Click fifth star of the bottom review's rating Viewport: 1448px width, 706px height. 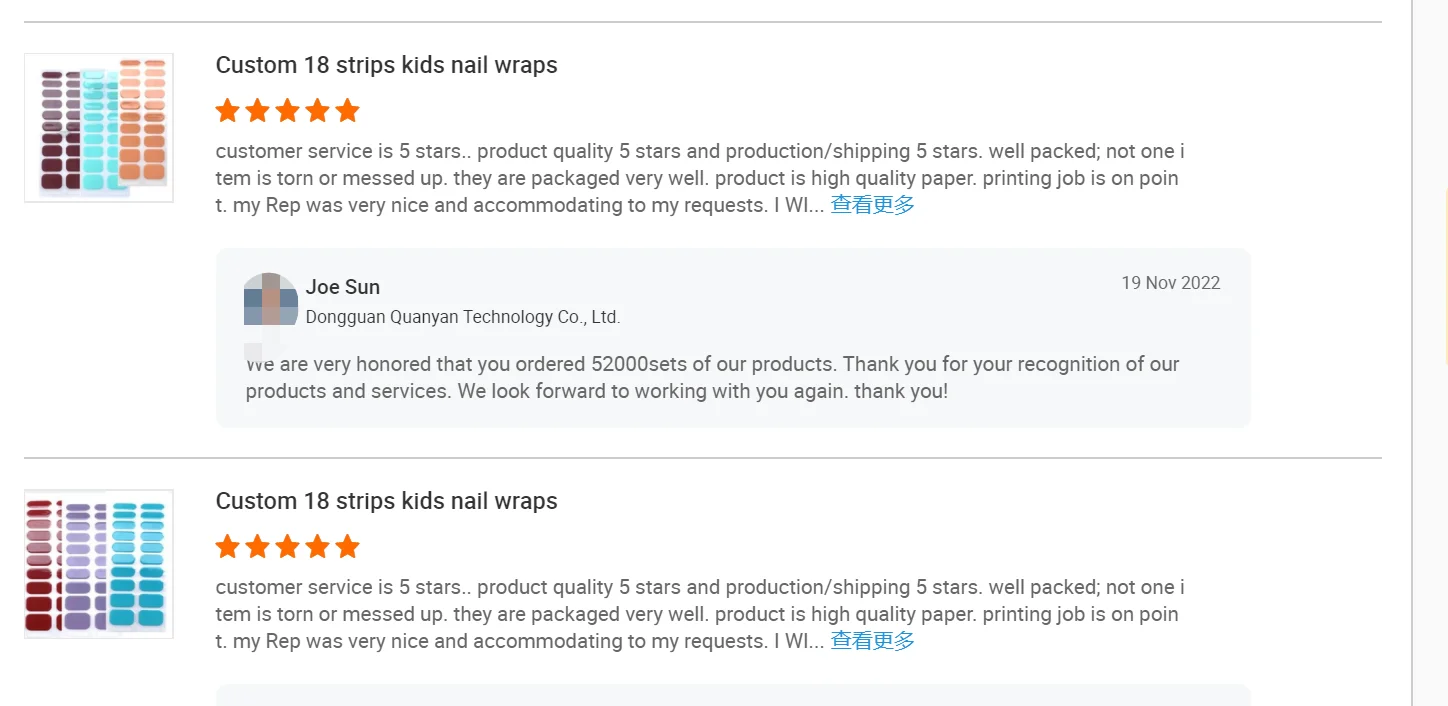pos(347,547)
